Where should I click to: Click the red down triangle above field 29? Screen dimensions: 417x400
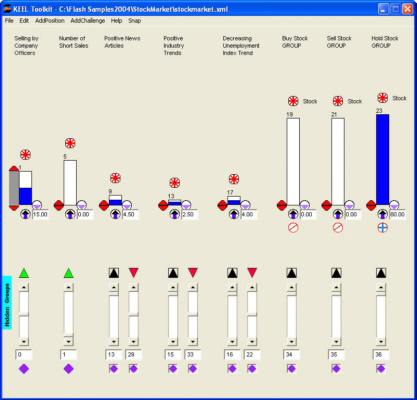[x=133, y=273]
